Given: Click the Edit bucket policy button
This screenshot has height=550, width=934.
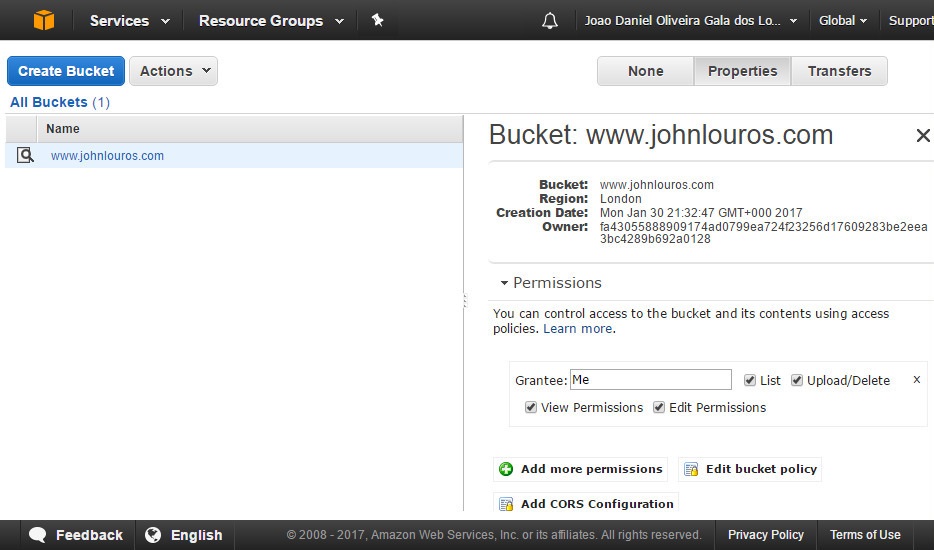Looking at the screenshot, I should click(x=751, y=469).
